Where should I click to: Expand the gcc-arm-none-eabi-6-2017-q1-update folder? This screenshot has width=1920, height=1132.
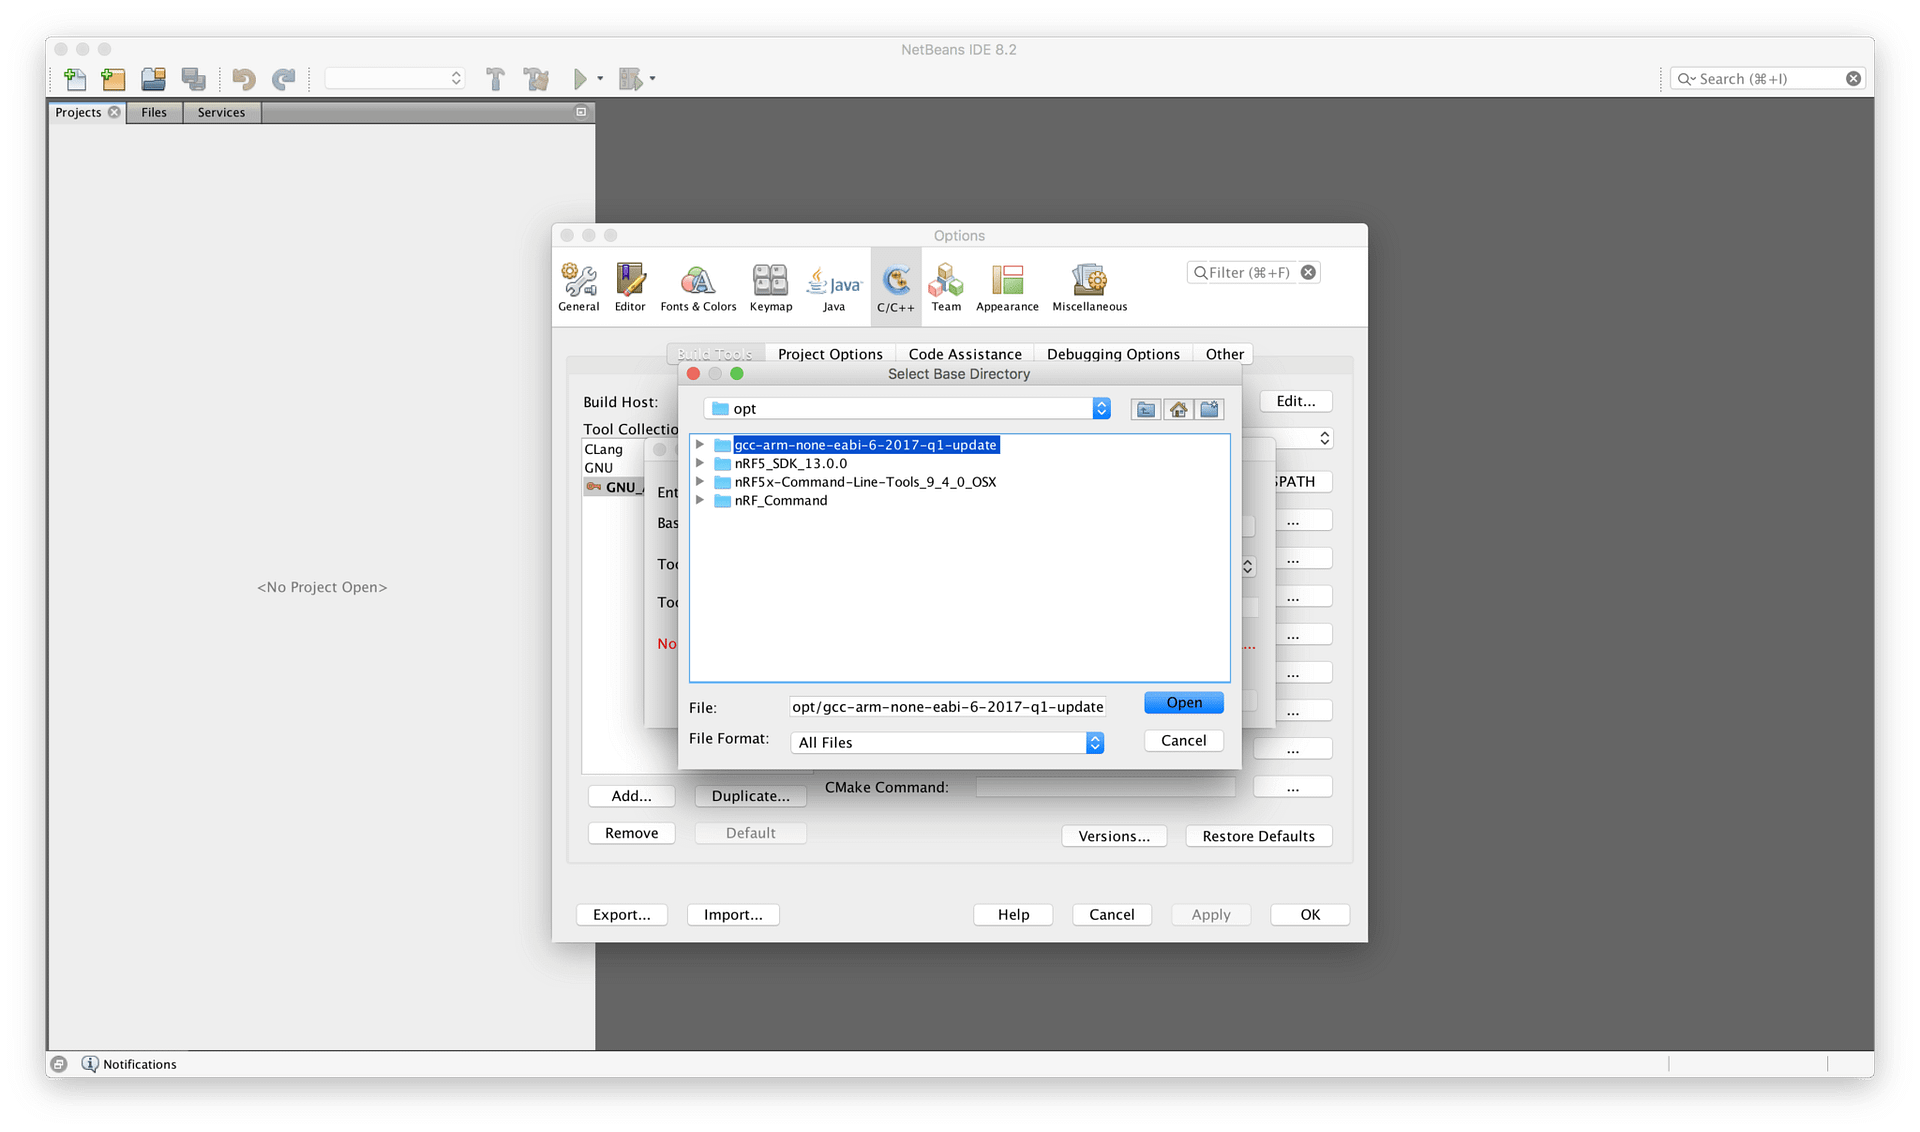pos(700,444)
